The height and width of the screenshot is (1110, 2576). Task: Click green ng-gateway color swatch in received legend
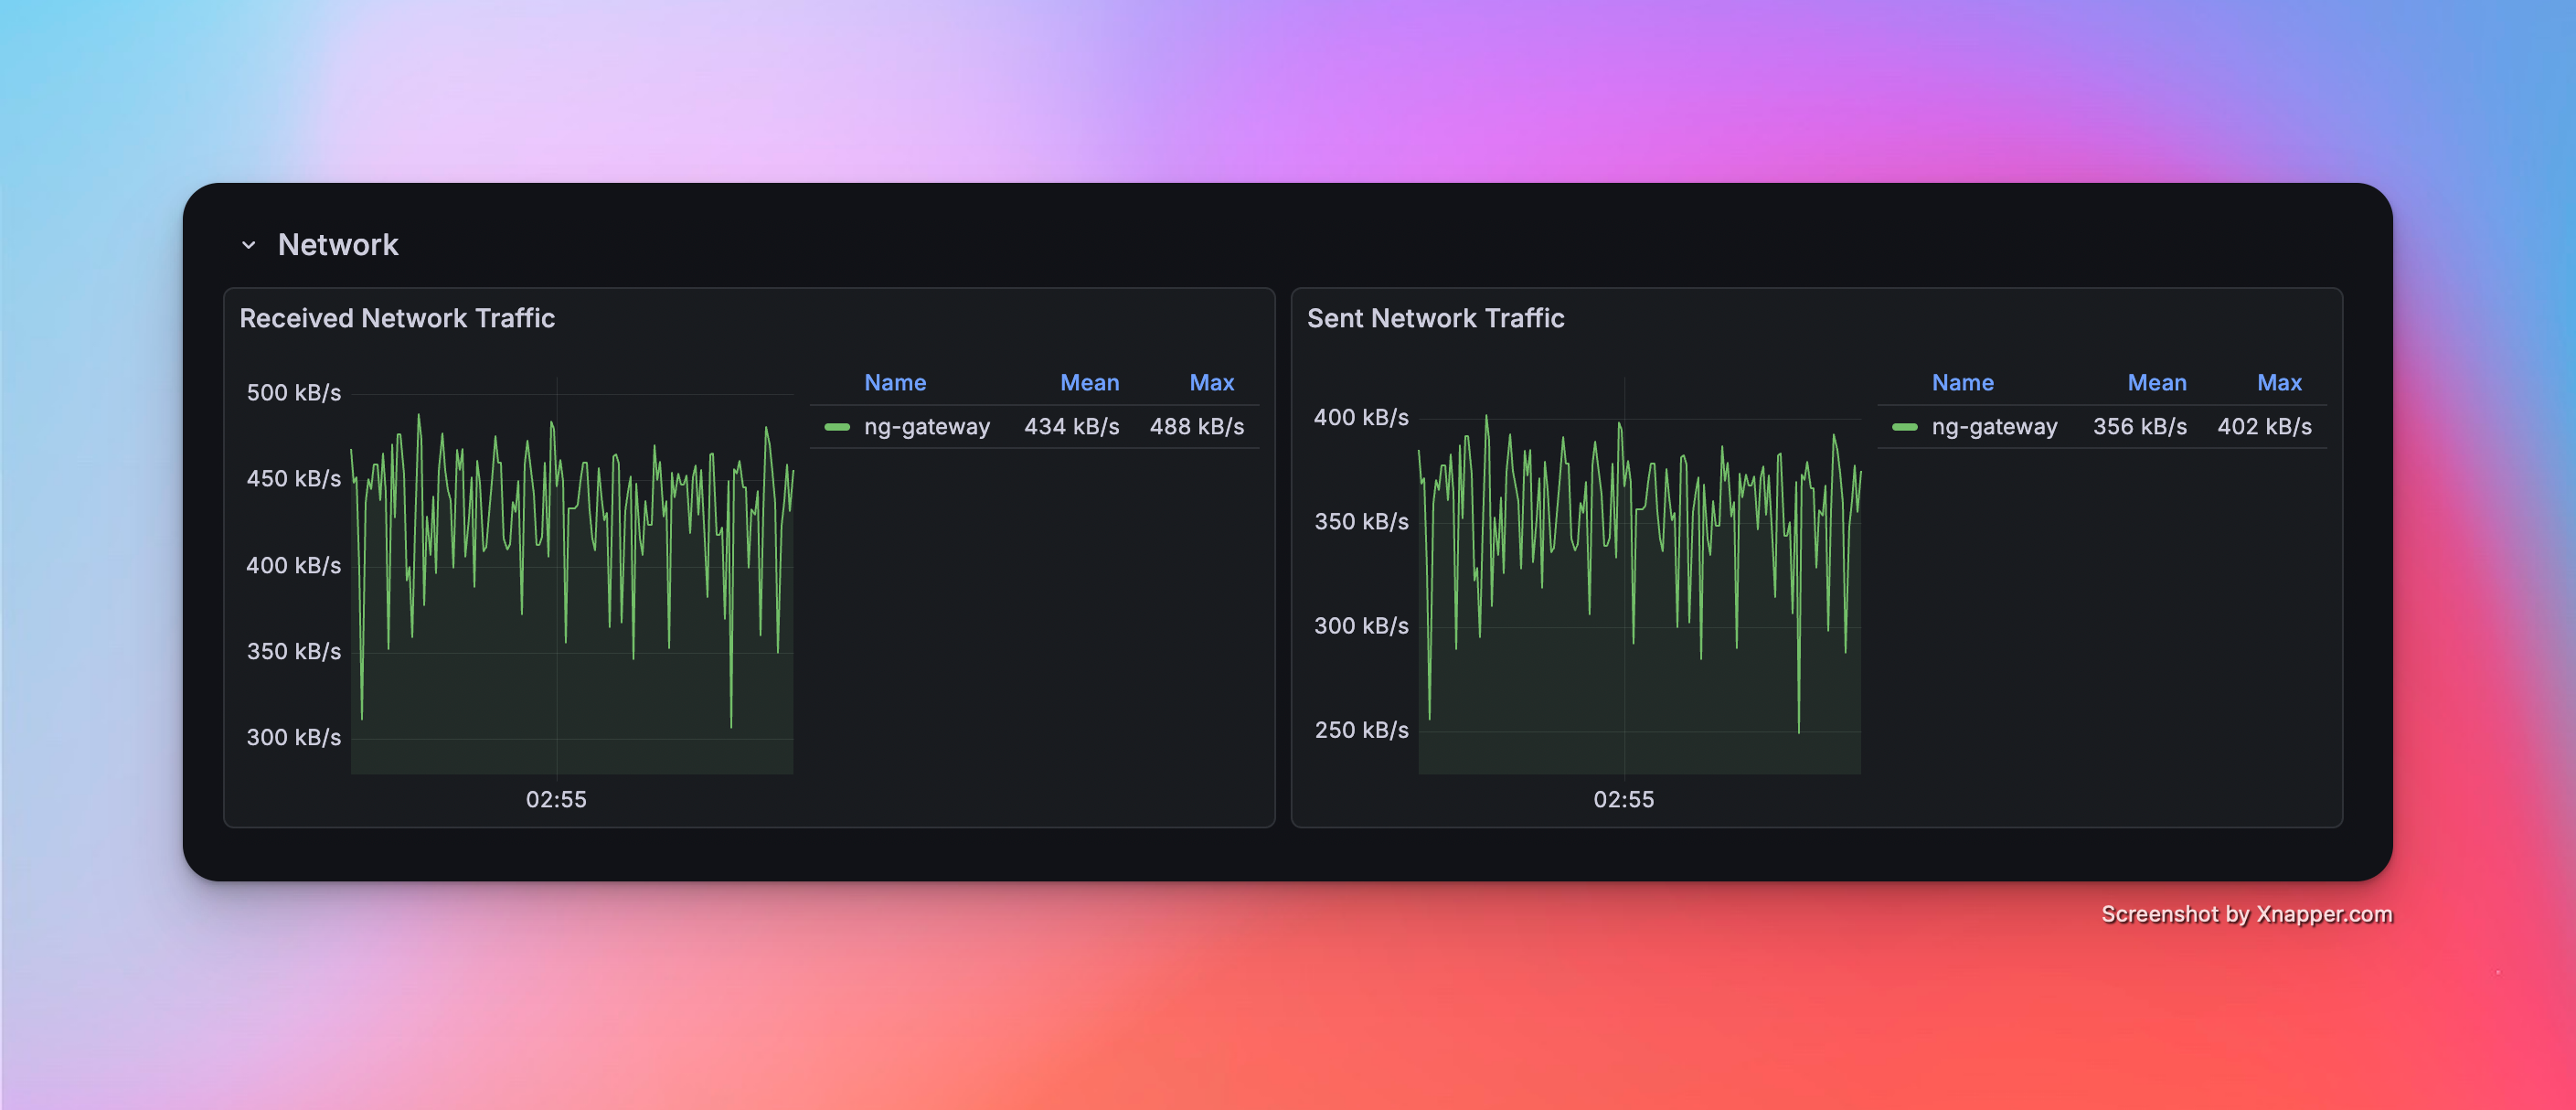[837, 427]
